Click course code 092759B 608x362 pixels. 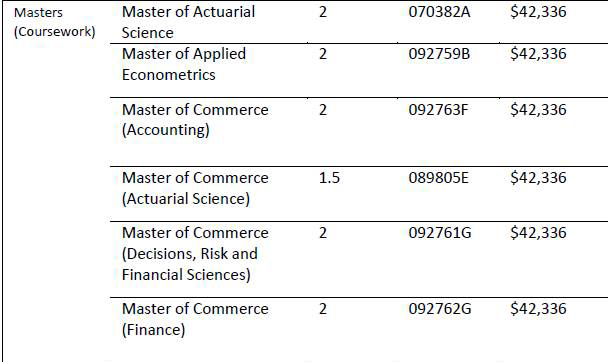coord(439,54)
